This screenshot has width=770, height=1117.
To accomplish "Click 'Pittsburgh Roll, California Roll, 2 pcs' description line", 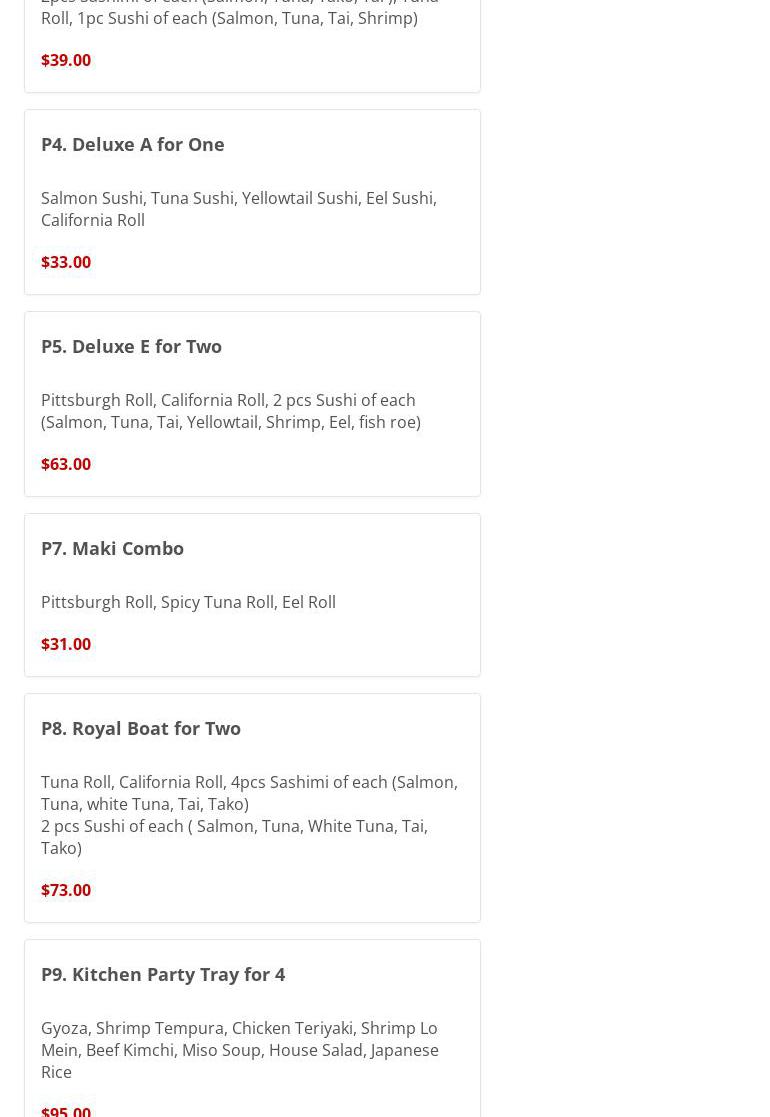I will click(228, 400).
